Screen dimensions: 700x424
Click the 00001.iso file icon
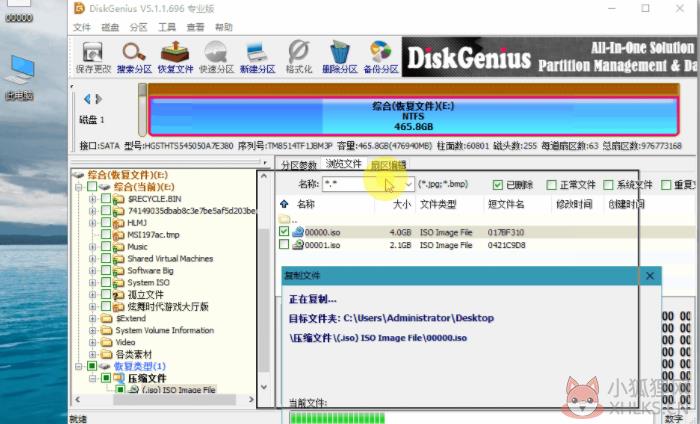(x=298, y=245)
